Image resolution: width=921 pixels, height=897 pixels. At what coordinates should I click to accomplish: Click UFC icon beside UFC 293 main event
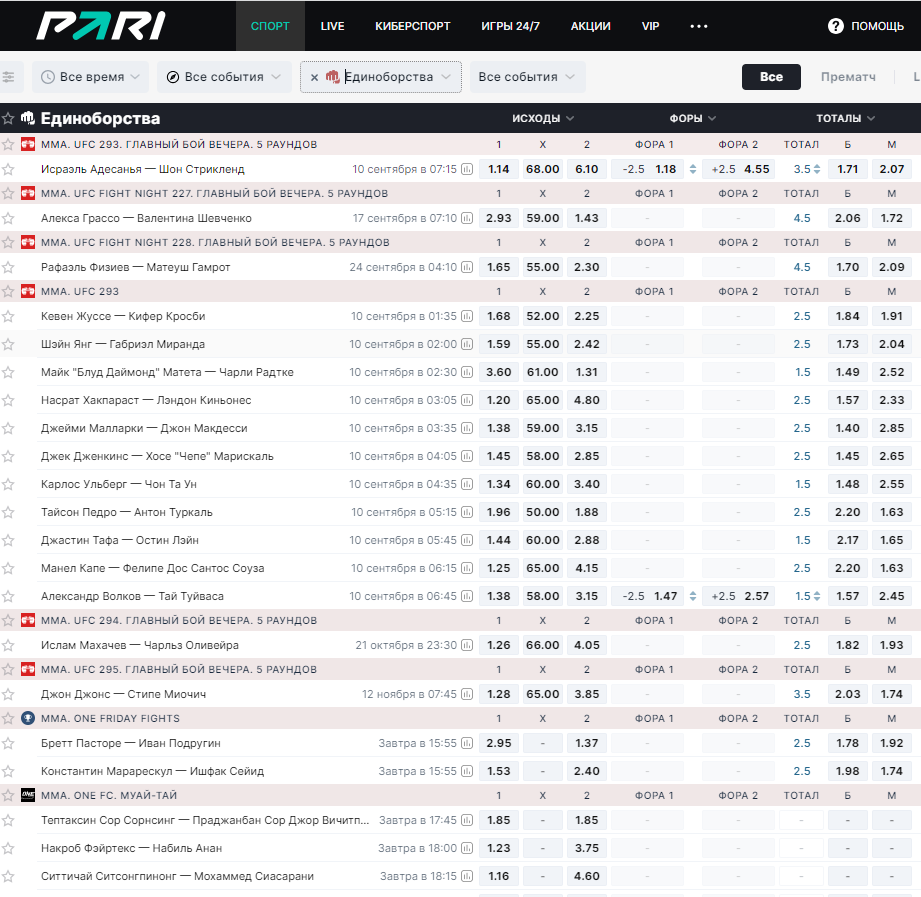coord(28,145)
